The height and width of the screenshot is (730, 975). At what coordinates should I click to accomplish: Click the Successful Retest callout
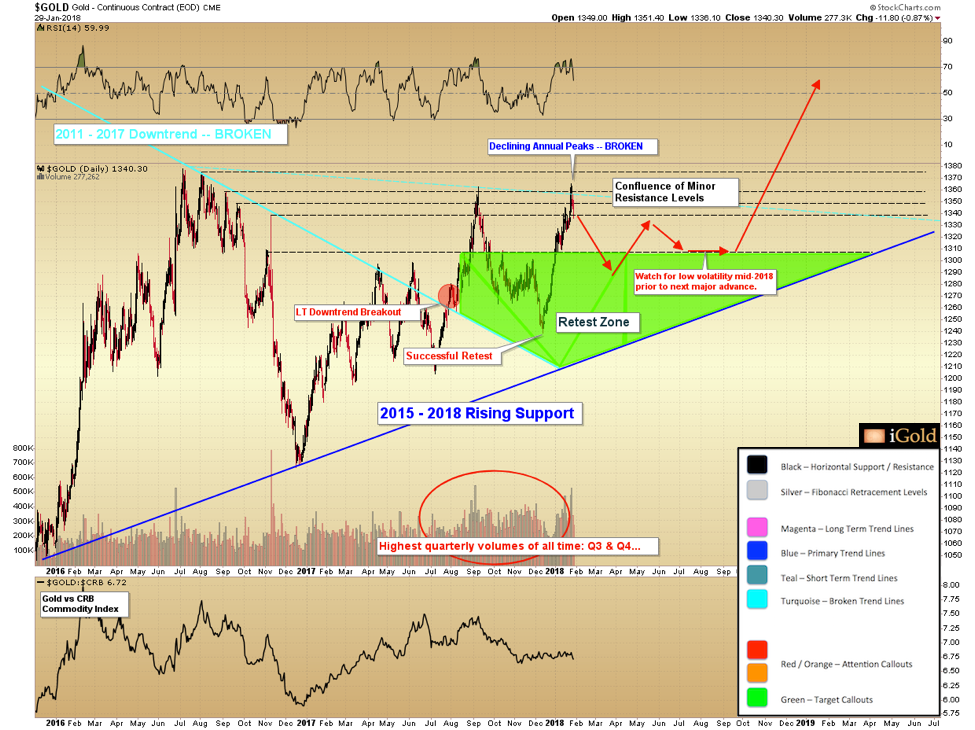tap(448, 355)
